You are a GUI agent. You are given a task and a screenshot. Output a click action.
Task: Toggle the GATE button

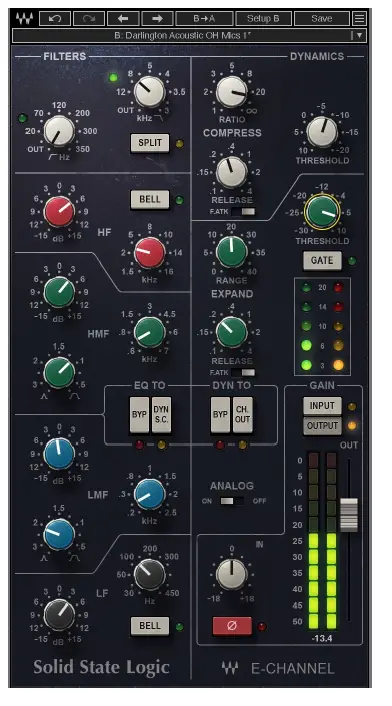click(322, 261)
